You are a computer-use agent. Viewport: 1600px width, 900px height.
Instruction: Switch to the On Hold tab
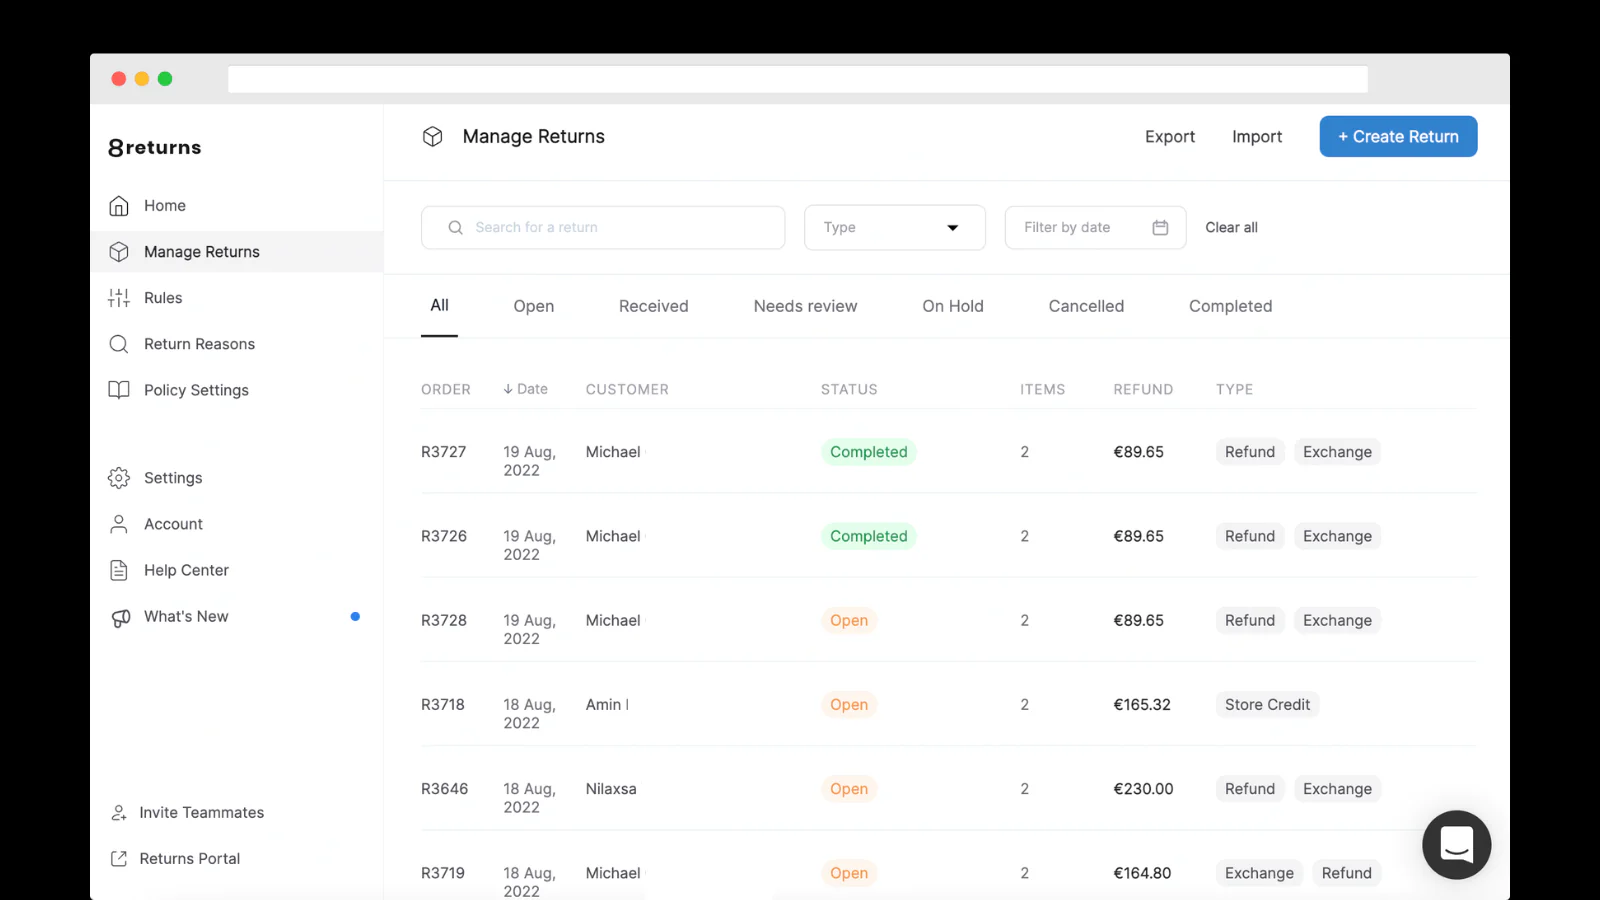click(x=953, y=306)
